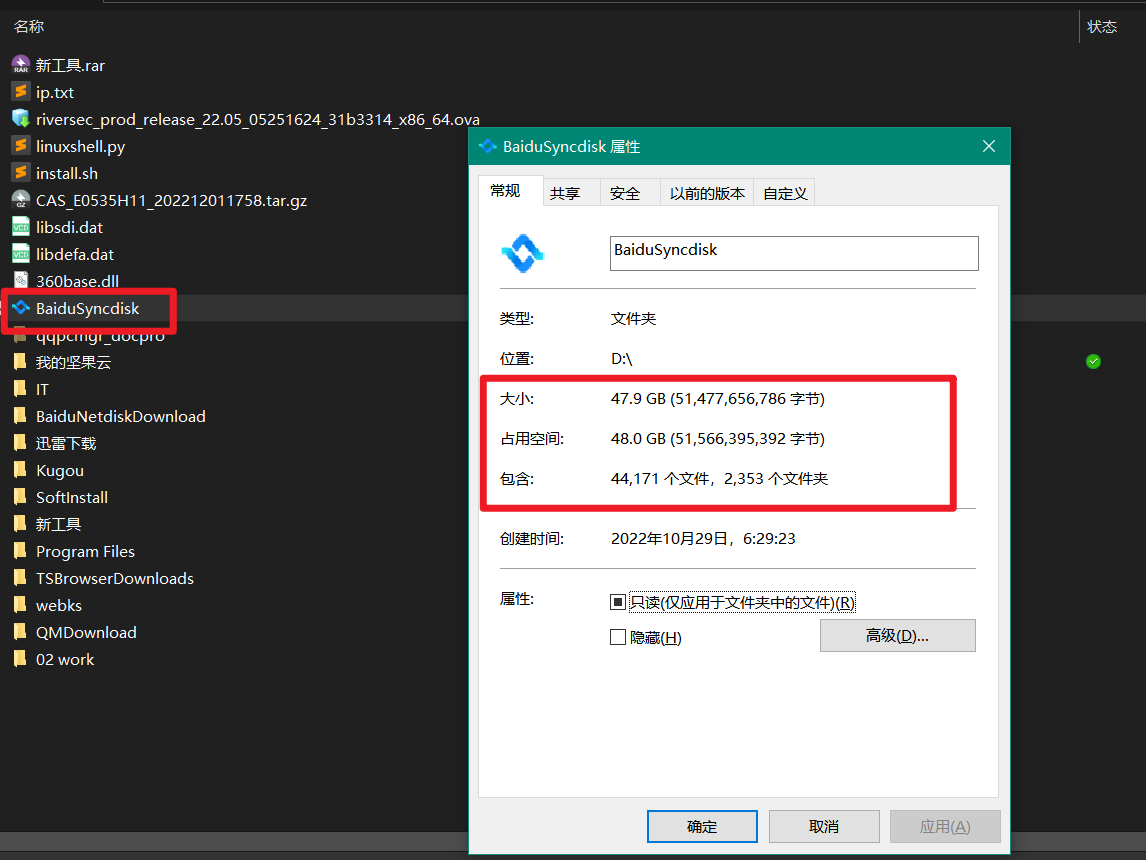Click the Kugou folder icon
Screen dimensions: 1146x860
click(20, 470)
